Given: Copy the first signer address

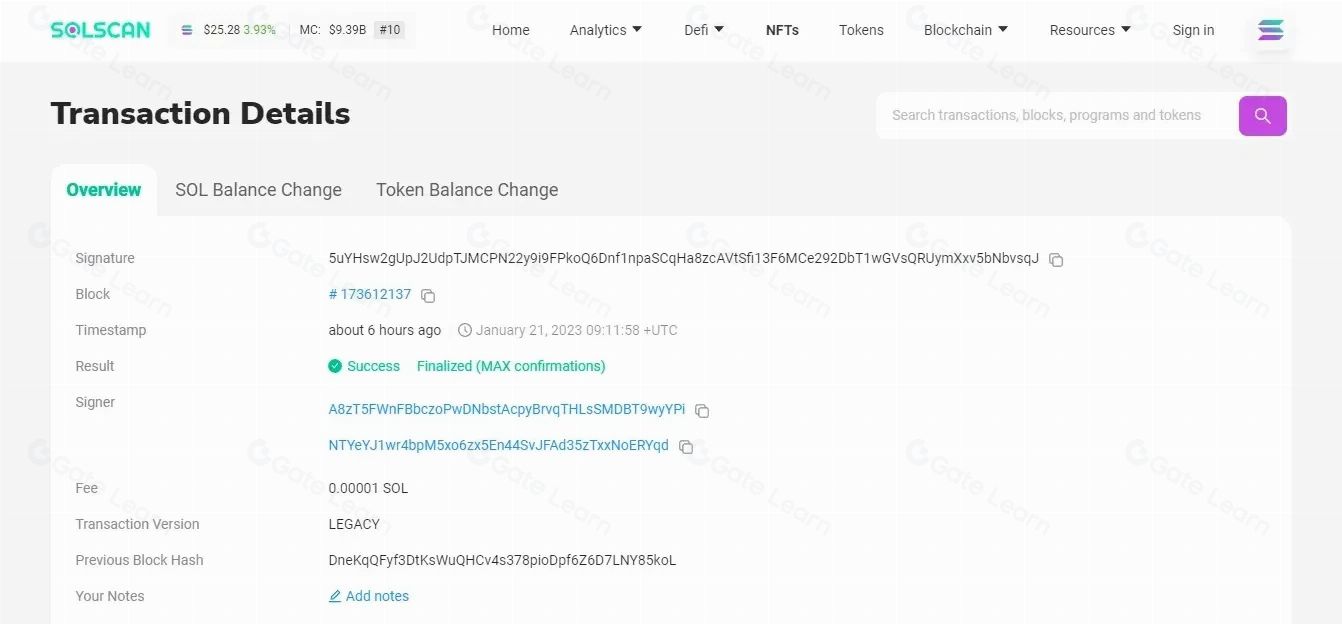Looking at the screenshot, I should [x=702, y=411].
